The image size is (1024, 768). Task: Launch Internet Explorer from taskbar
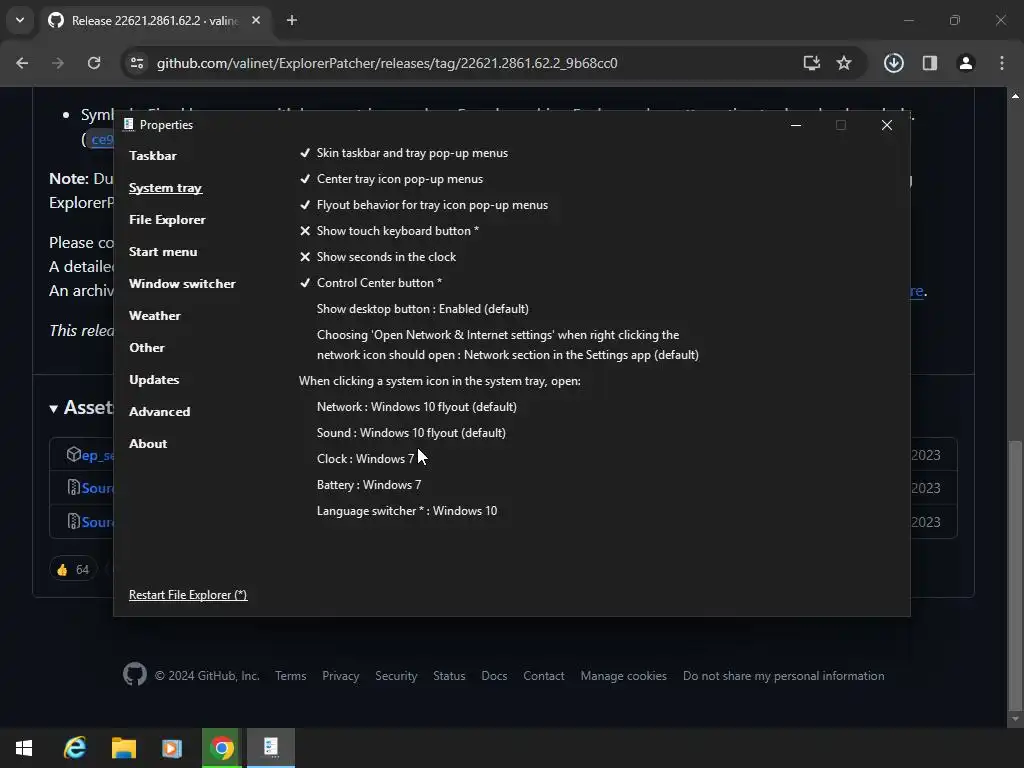[75, 748]
